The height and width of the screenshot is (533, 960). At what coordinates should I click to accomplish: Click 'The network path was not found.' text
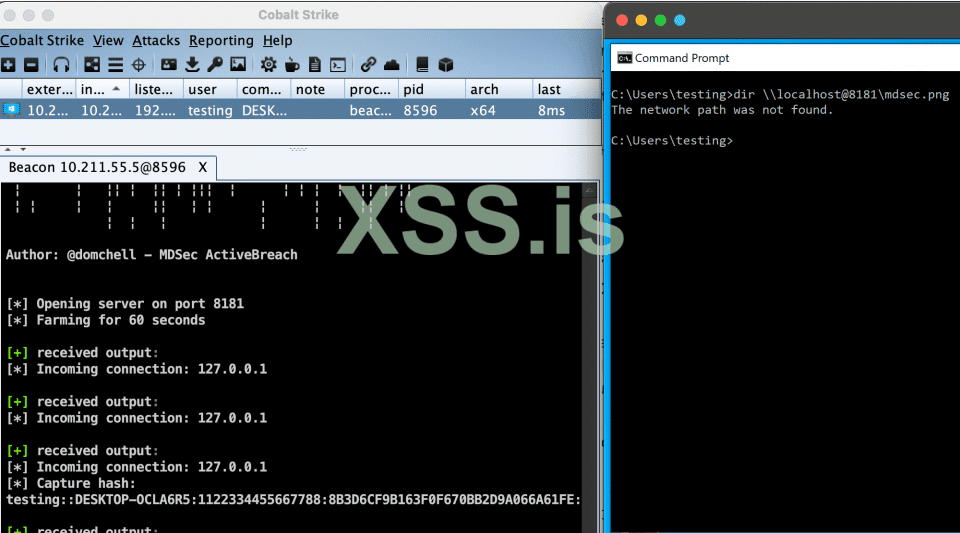pos(722,110)
